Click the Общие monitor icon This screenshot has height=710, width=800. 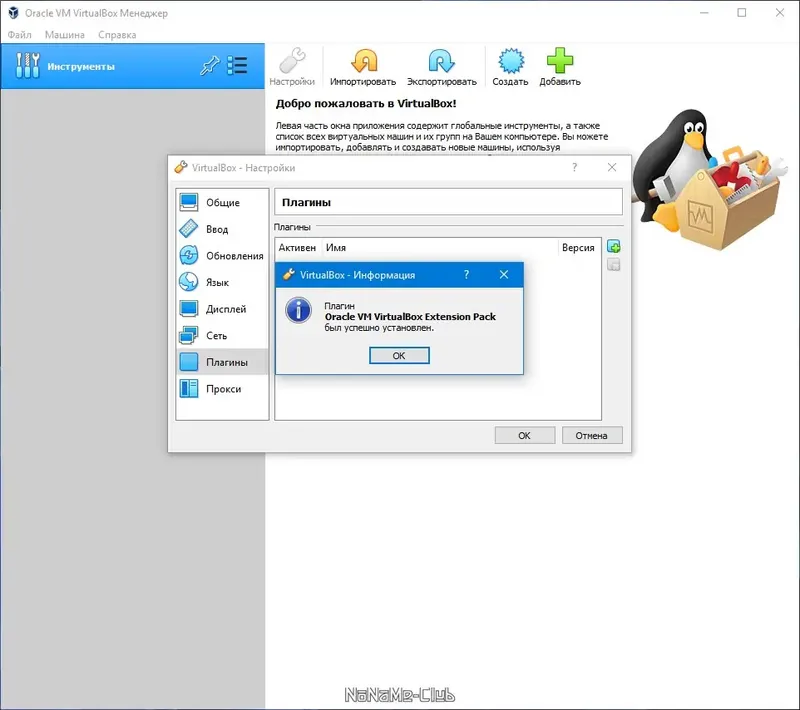[189, 202]
